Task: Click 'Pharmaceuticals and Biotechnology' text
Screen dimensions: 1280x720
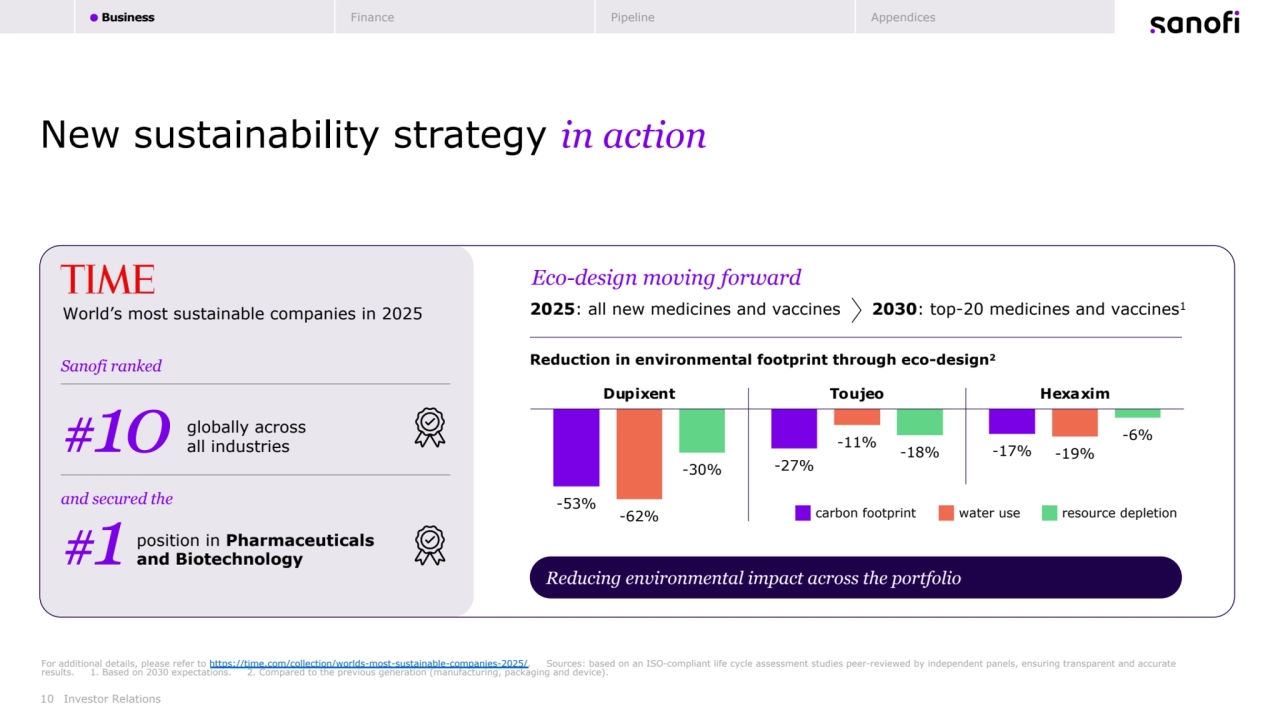Action: (256, 550)
